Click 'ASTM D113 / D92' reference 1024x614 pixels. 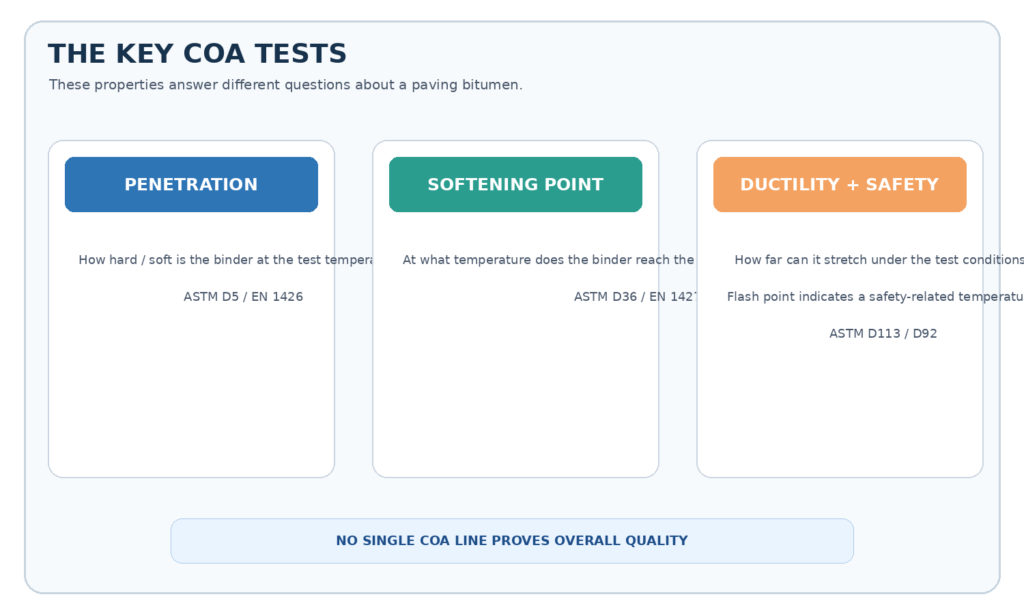883,333
